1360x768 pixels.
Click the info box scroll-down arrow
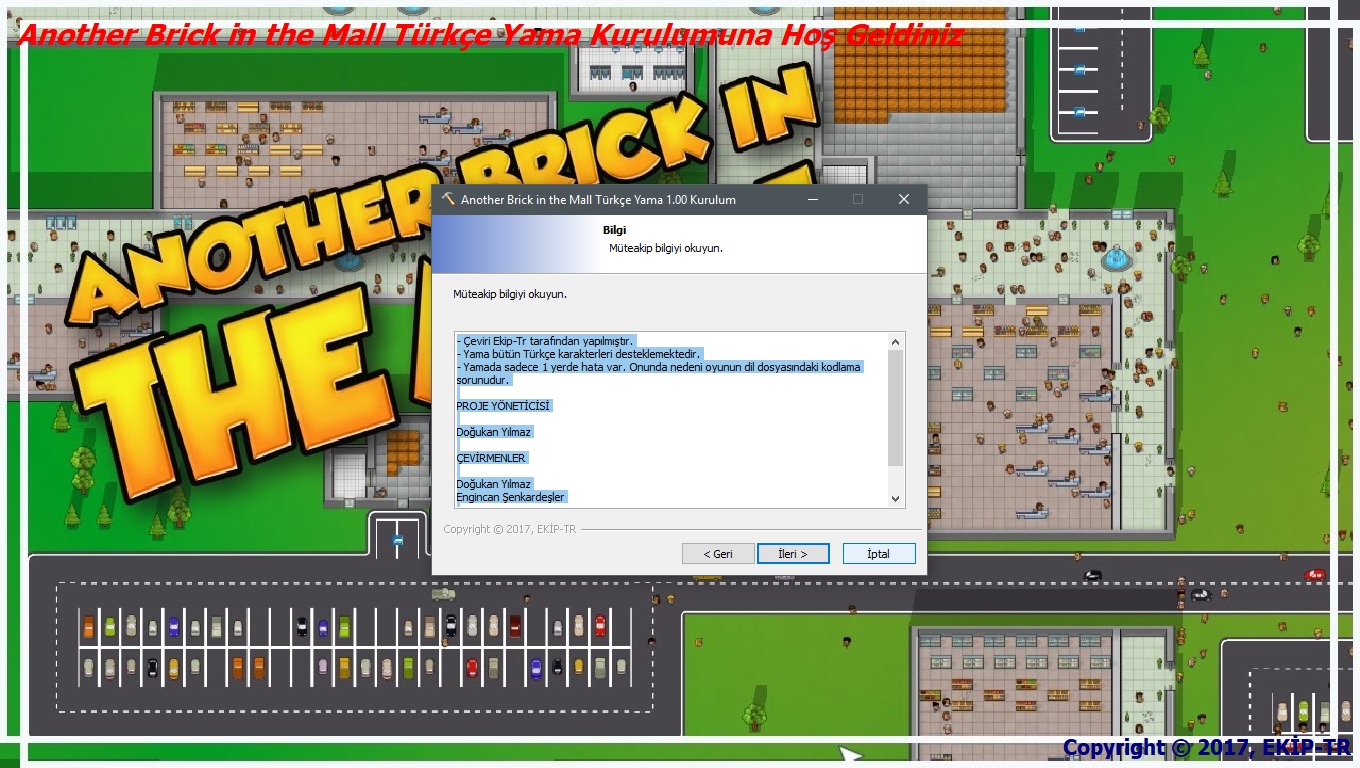pyautogui.click(x=896, y=498)
